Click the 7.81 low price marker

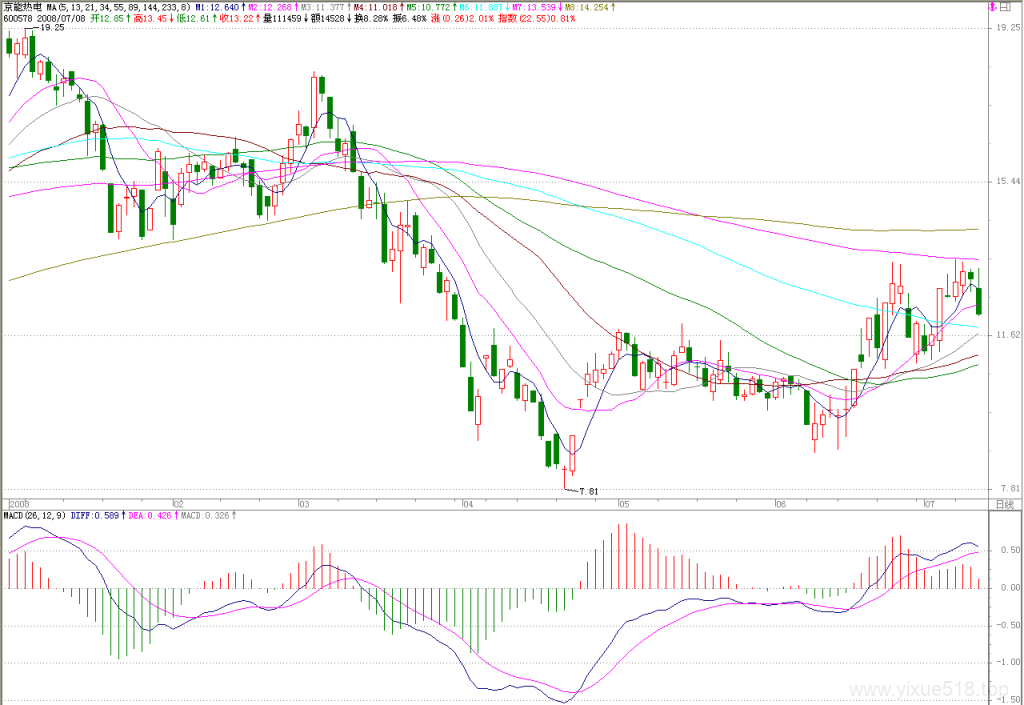click(x=588, y=492)
